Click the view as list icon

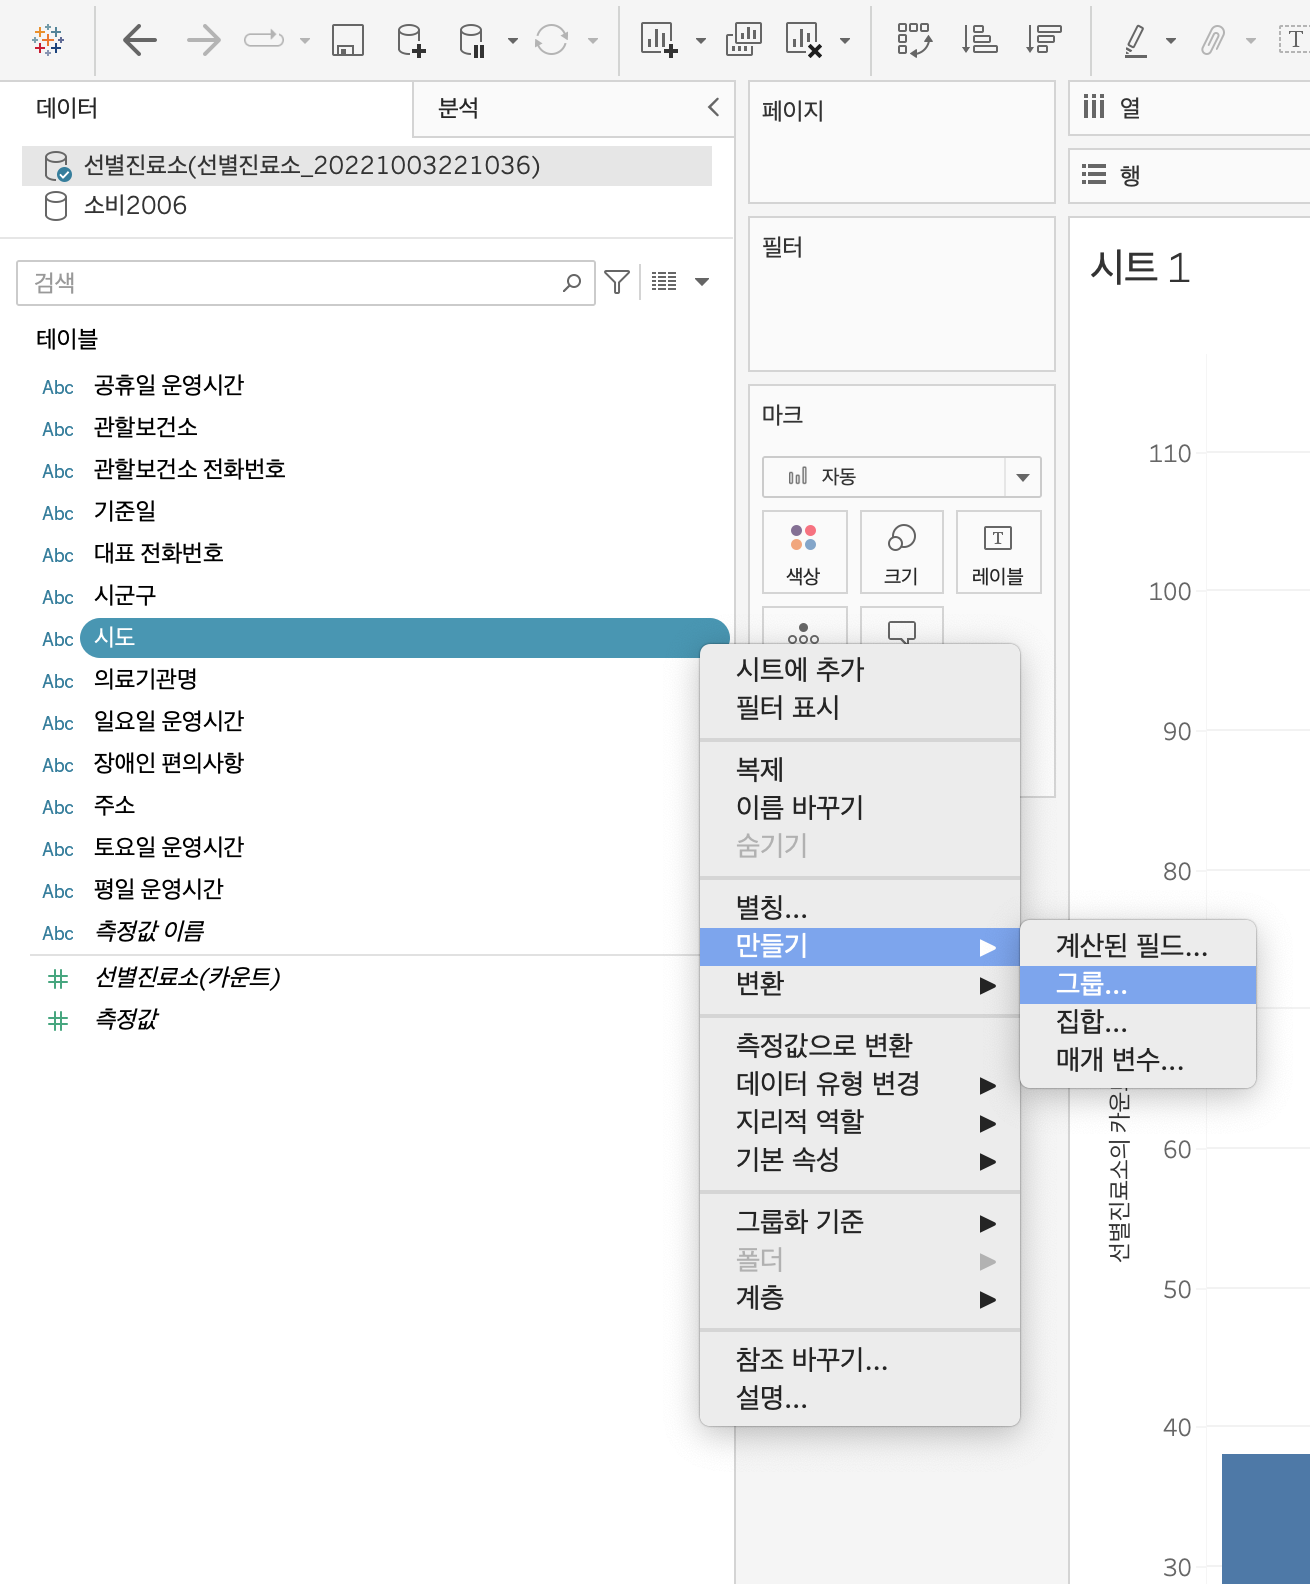click(x=664, y=281)
